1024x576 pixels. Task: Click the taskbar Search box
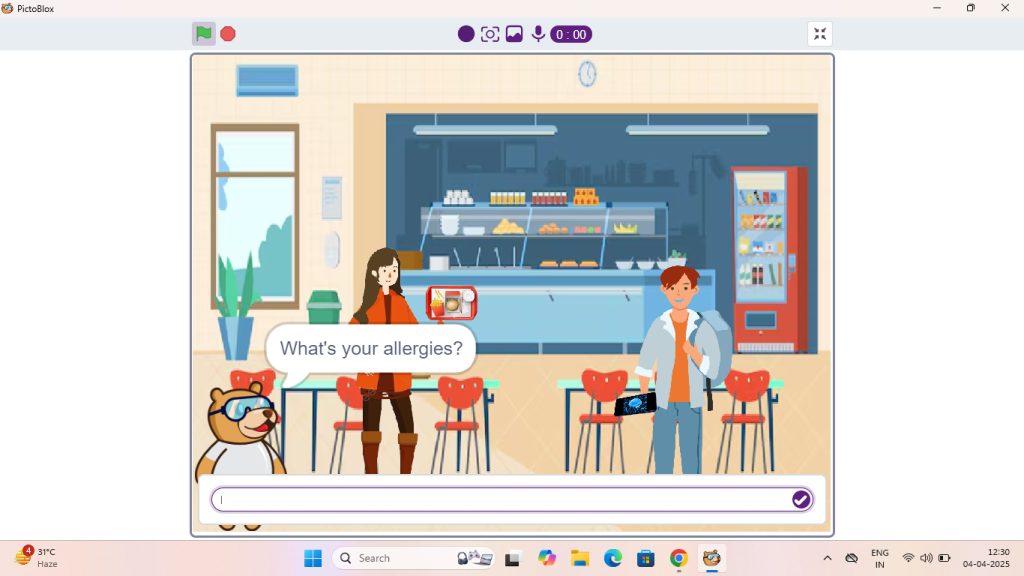pos(413,558)
